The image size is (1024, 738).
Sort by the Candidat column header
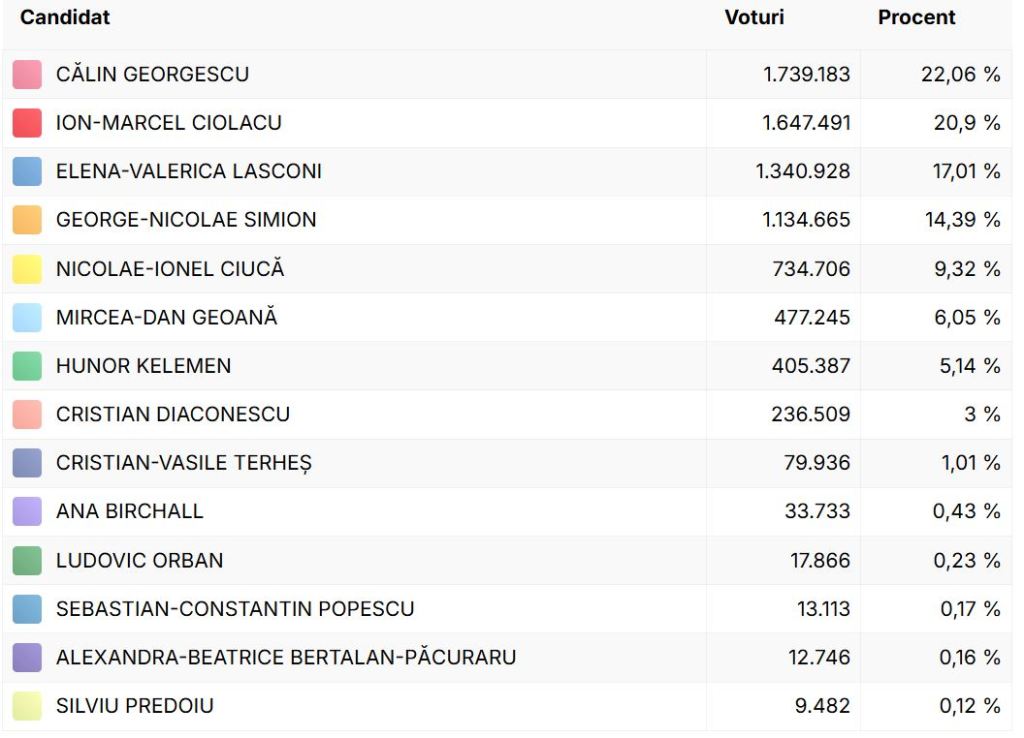(65, 18)
